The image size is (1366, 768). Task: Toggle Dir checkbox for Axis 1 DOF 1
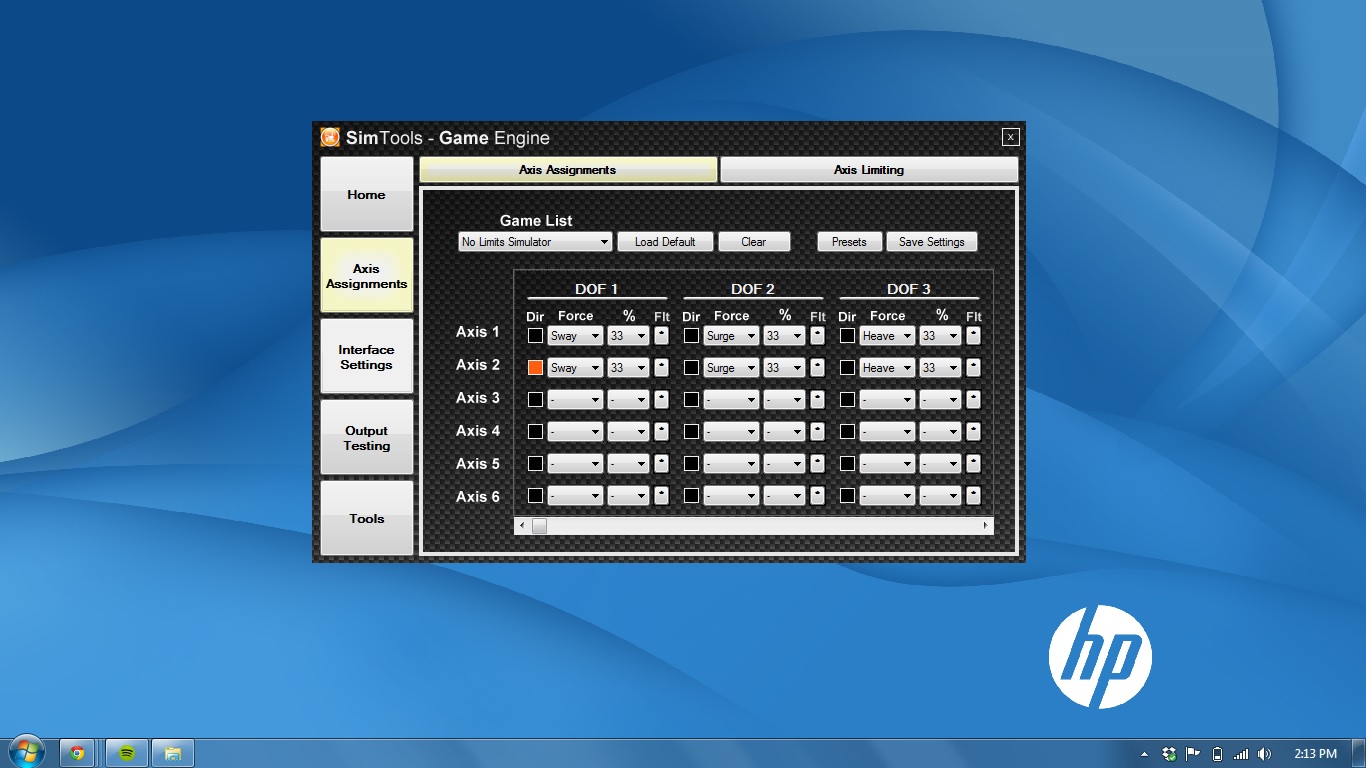pyautogui.click(x=535, y=336)
